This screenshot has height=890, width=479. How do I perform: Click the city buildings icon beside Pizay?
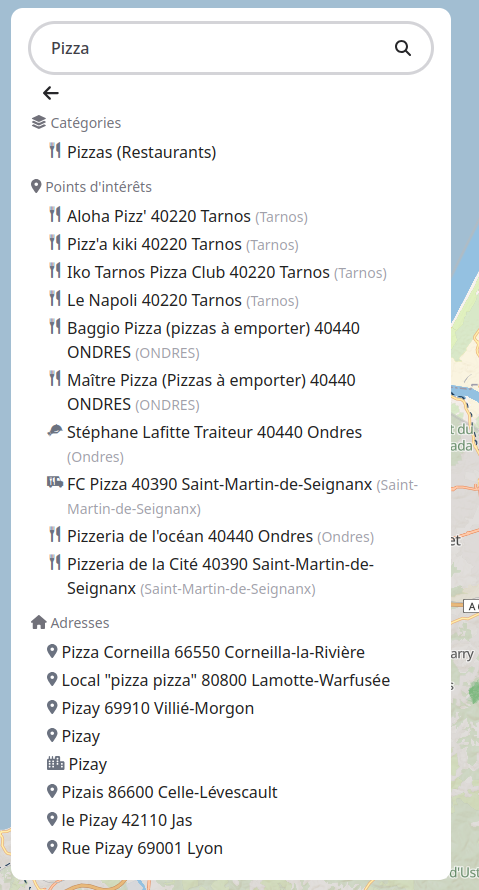[55, 763]
